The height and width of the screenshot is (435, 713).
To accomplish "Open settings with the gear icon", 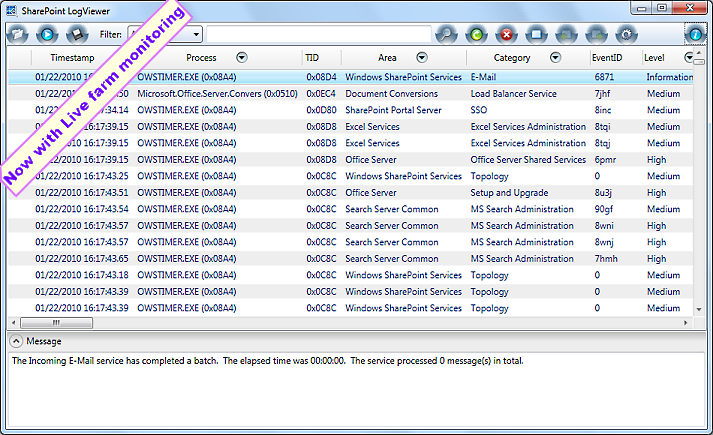I will click(x=627, y=35).
